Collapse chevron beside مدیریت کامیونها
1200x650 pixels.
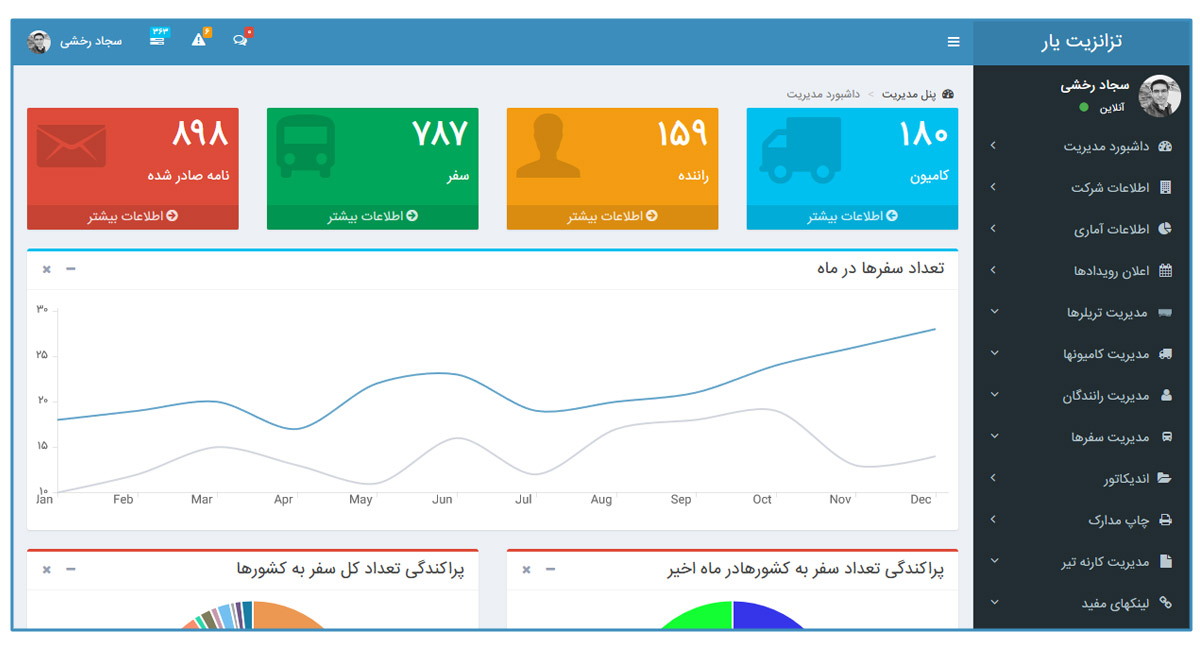coord(994,354)
